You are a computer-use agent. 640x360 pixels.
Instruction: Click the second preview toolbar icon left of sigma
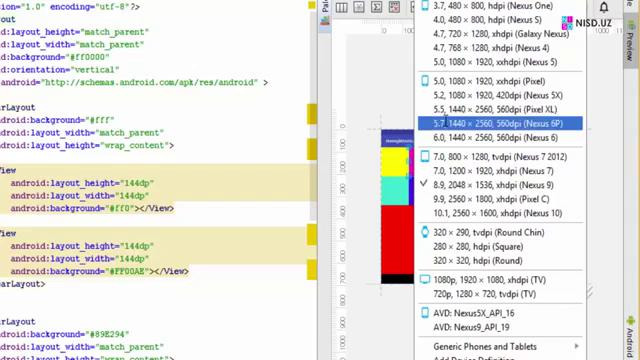[359, 7]
